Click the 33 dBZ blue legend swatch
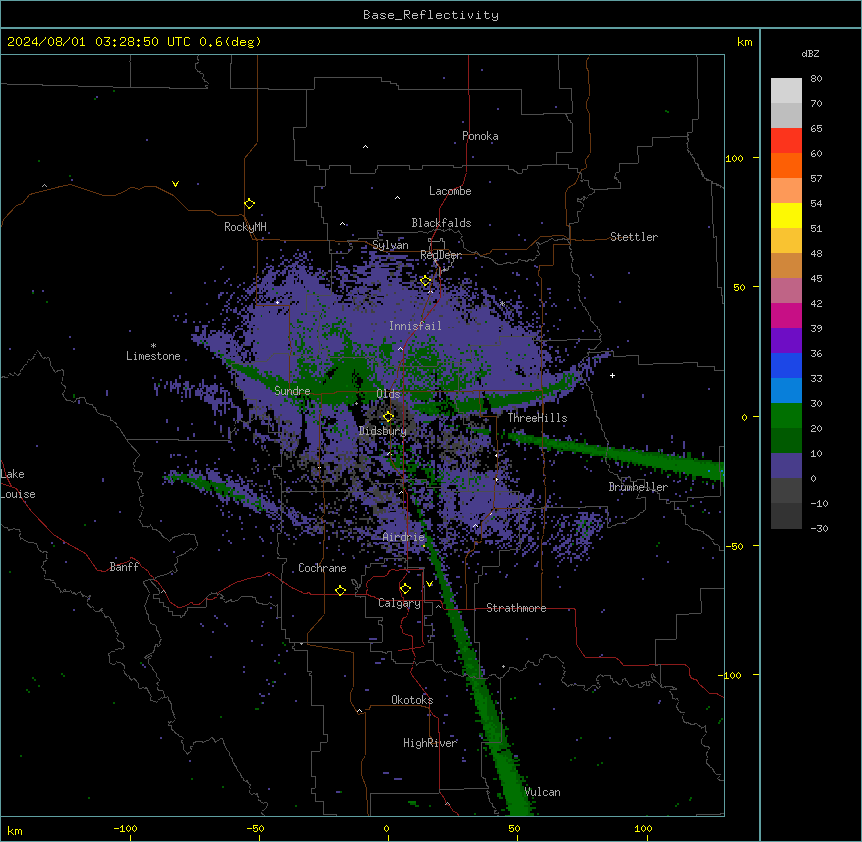 pos(786,390)
